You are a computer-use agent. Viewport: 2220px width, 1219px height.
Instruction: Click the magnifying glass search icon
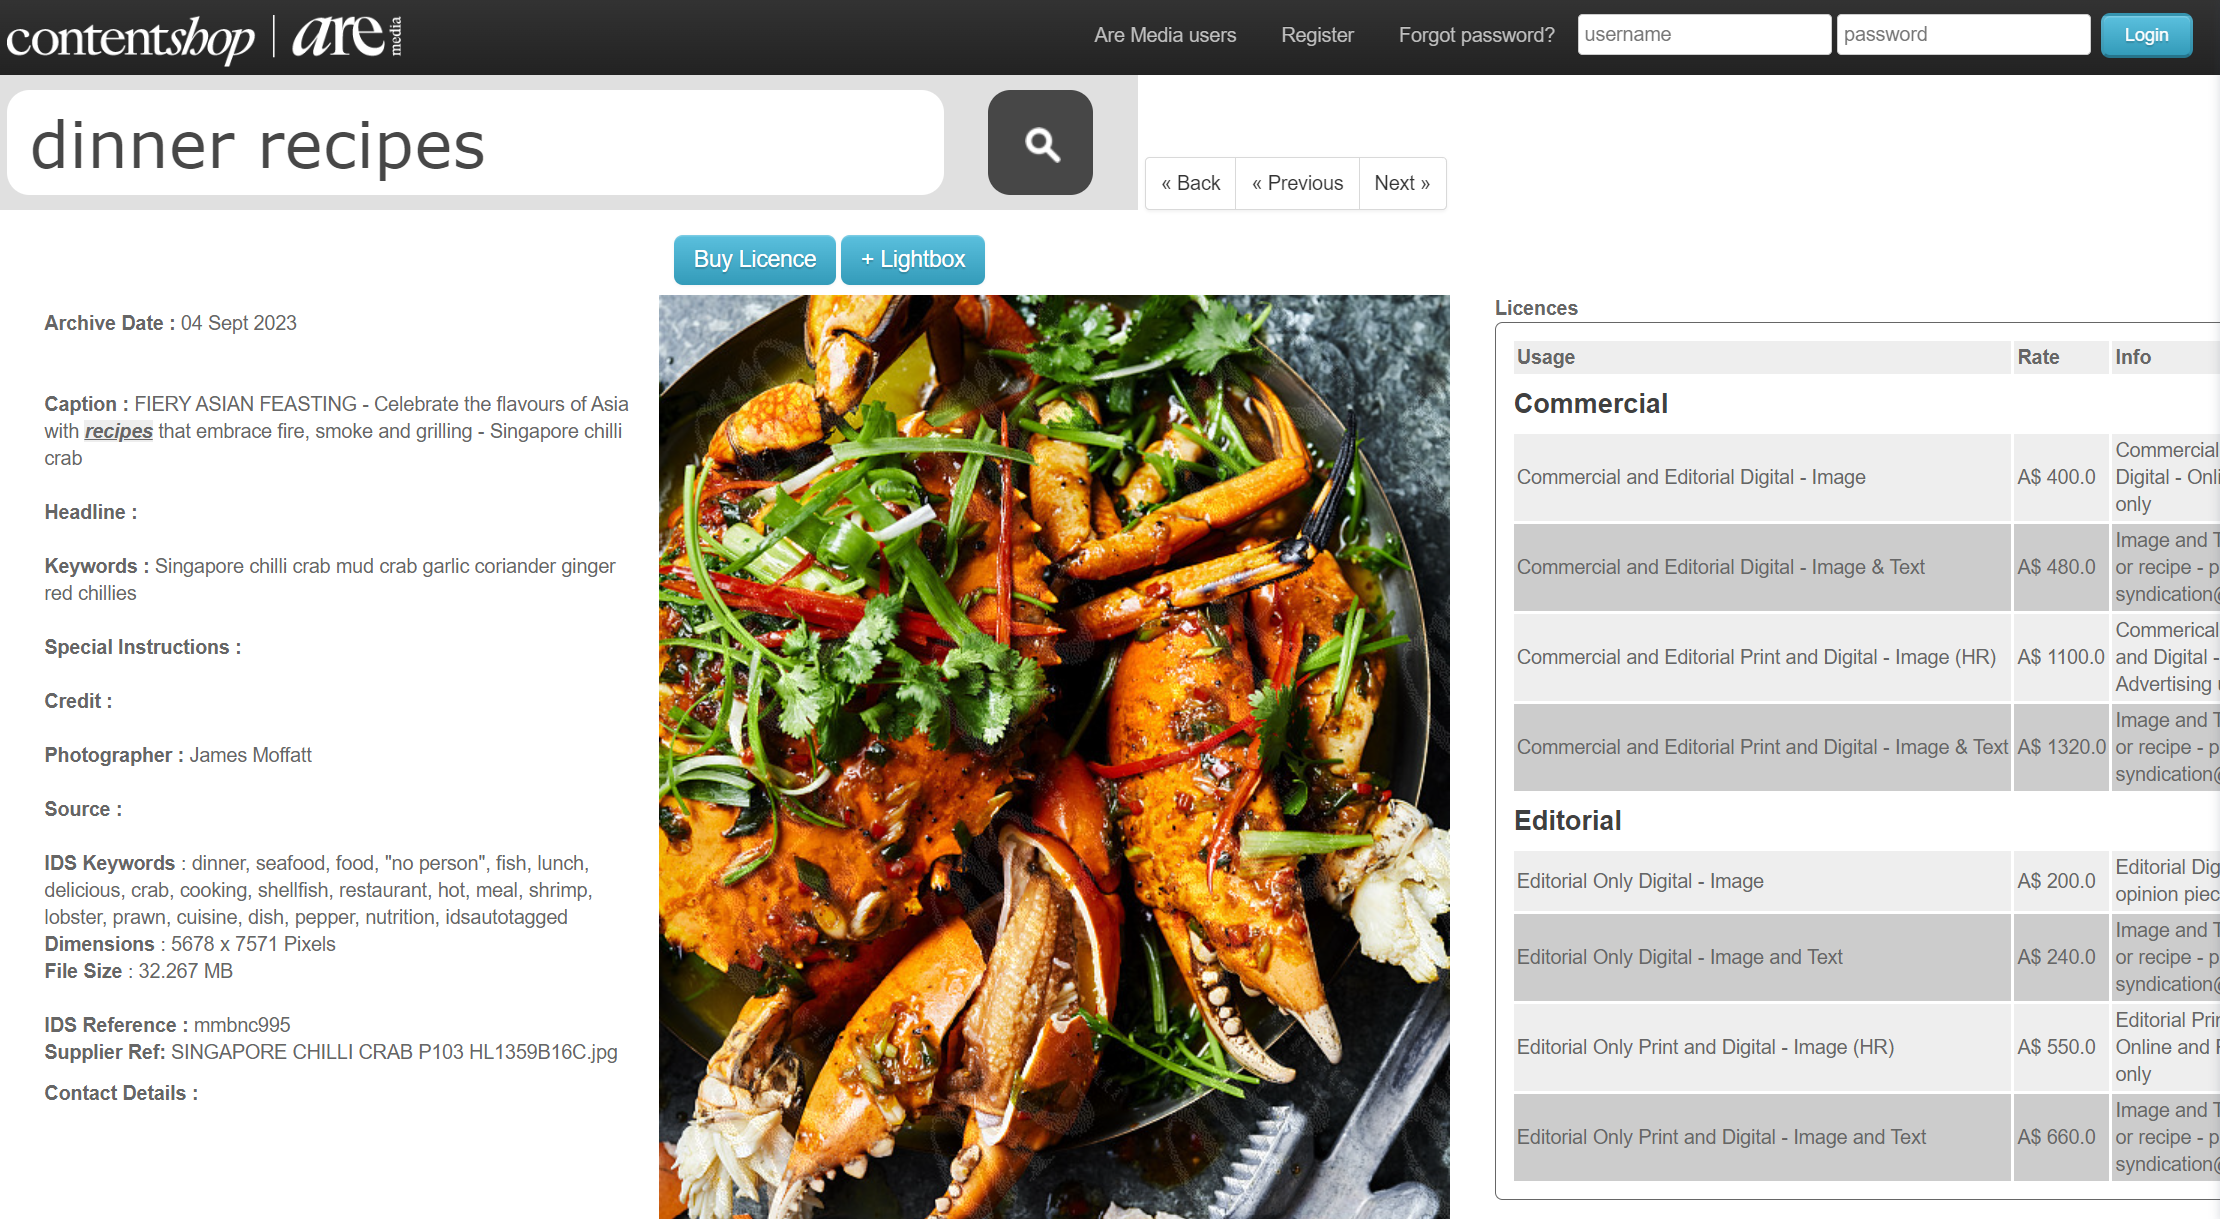(1040, 143)
